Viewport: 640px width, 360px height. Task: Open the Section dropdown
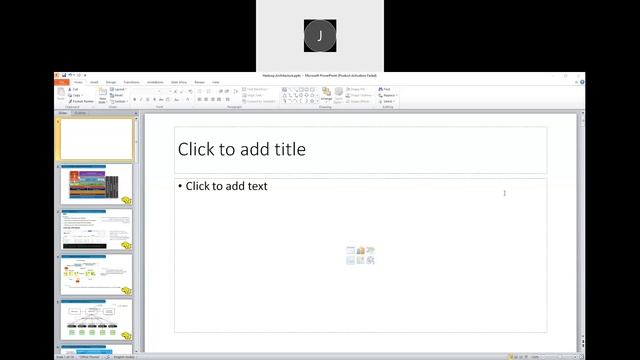point(119,102)
